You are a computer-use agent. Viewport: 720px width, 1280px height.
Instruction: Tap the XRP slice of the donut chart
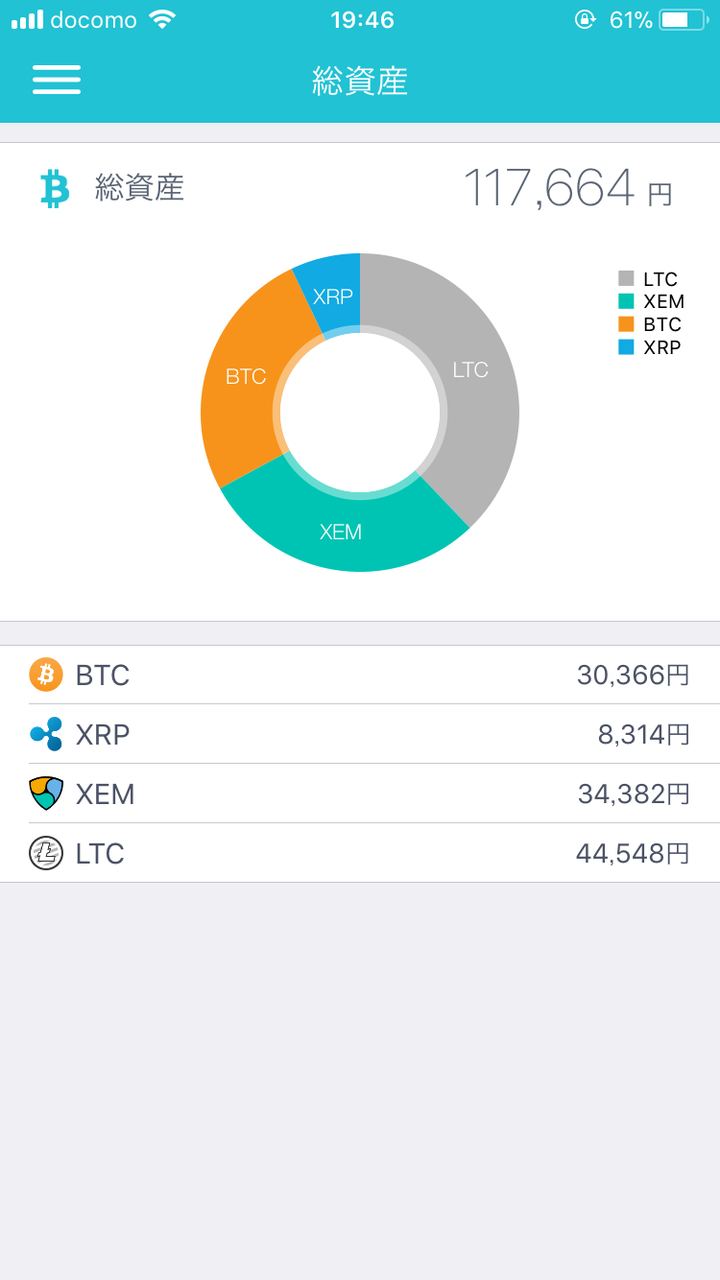pyautogui.click(x=334, y=293)
